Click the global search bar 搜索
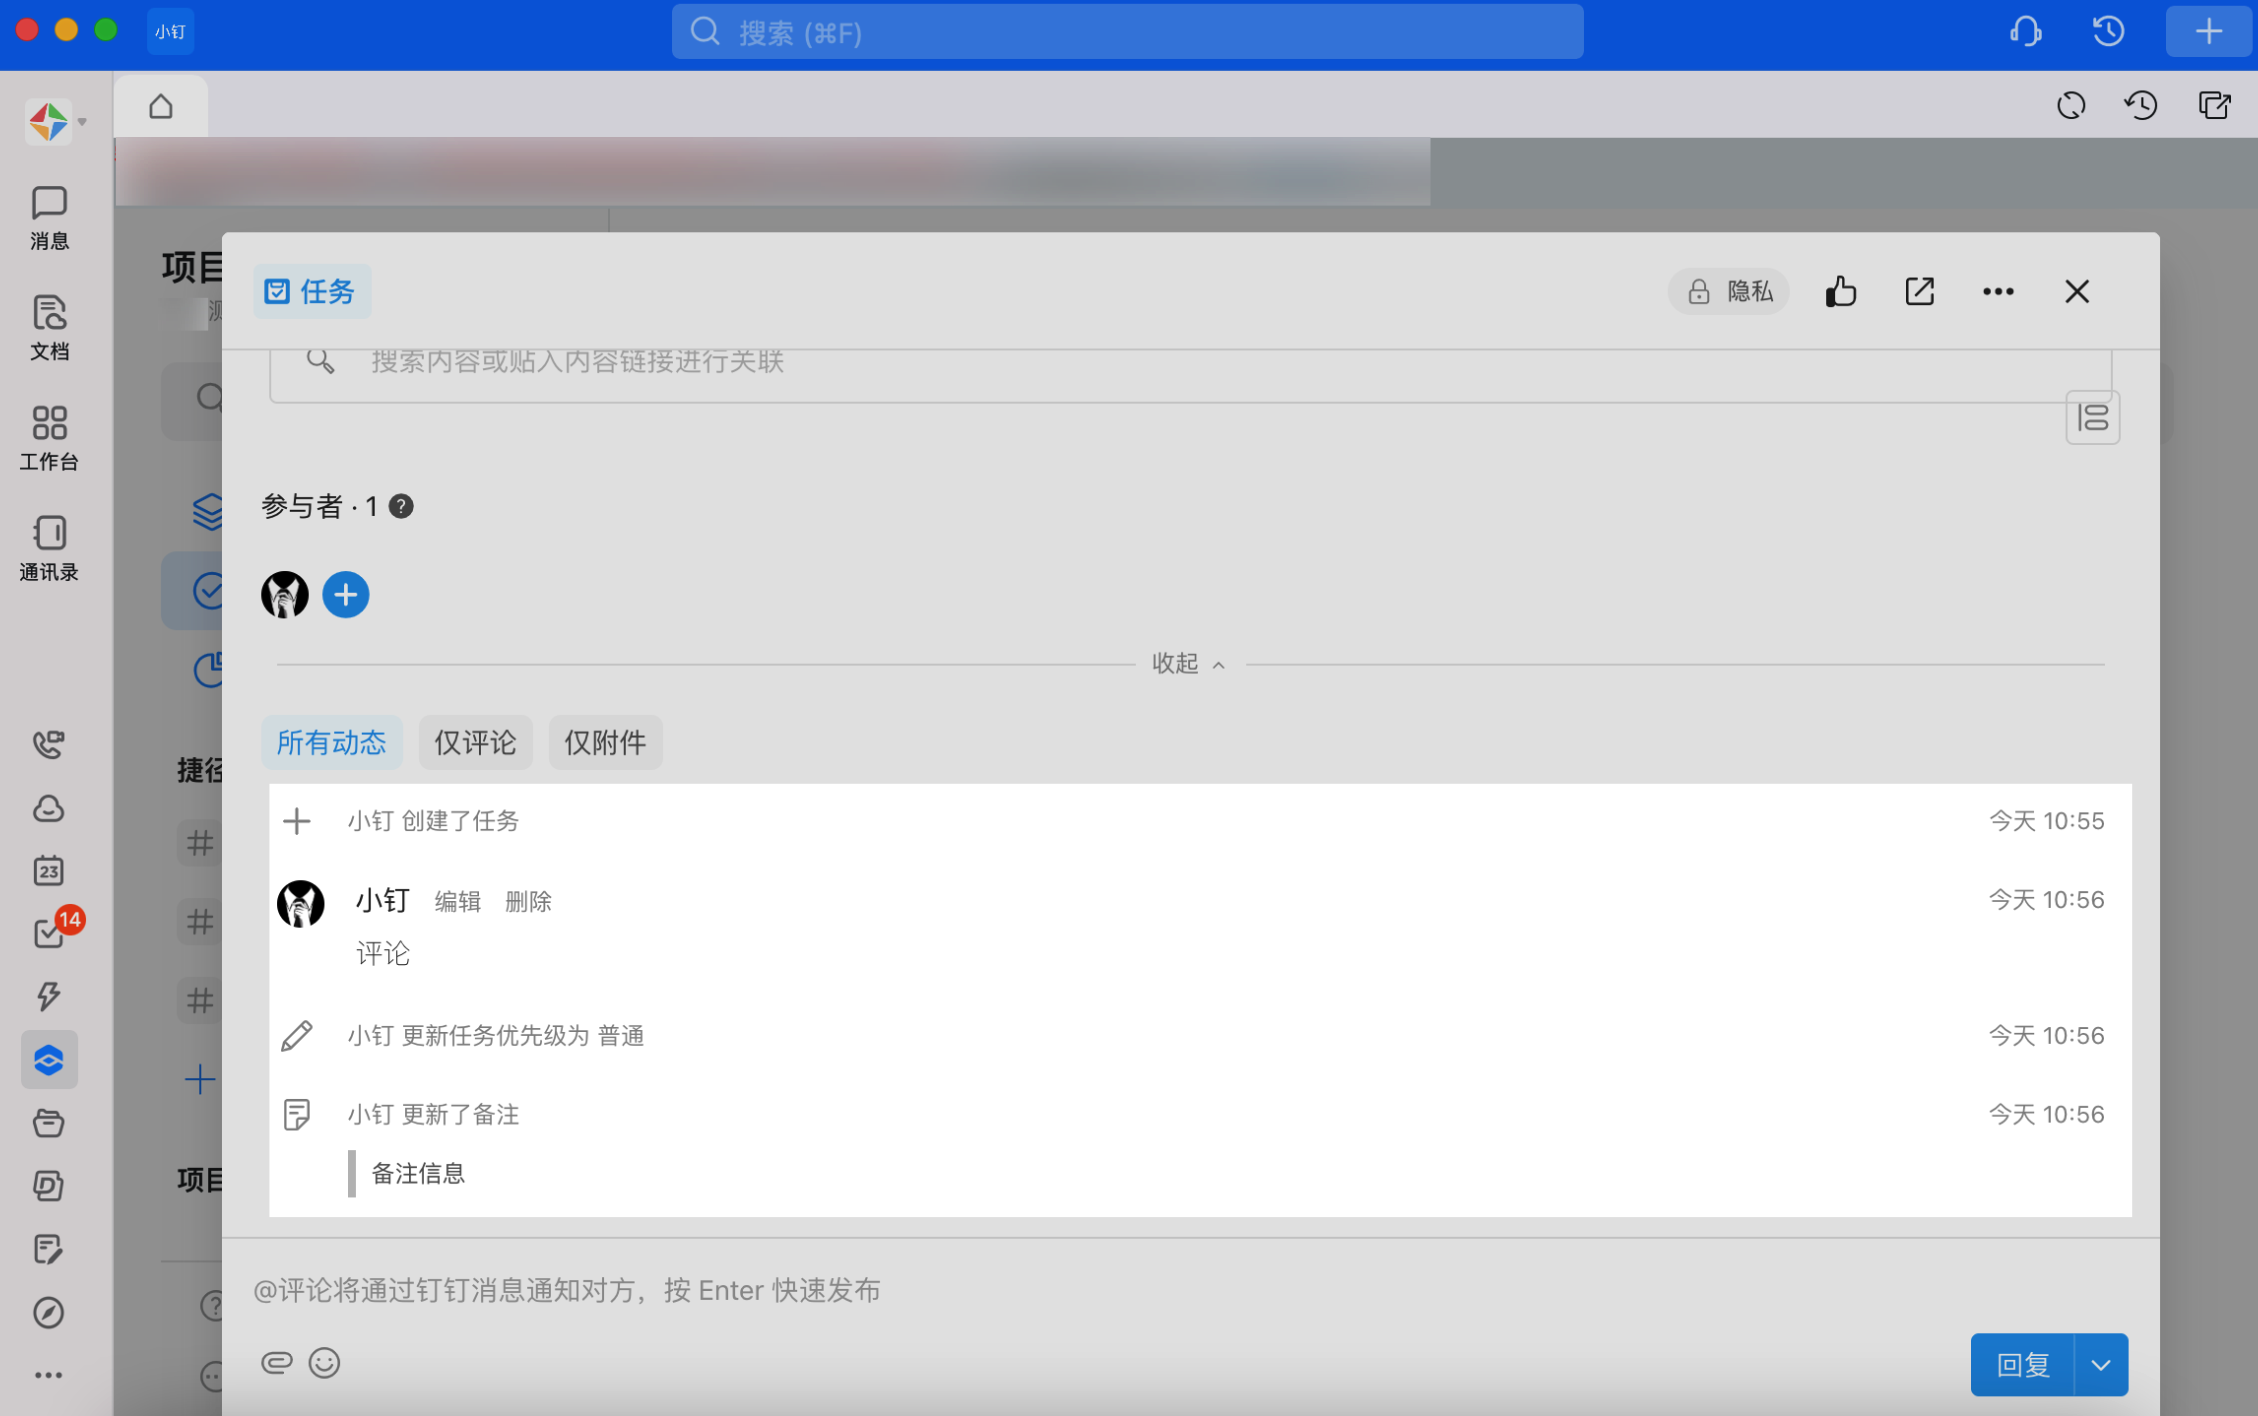Screen dimensions: 2258x1416 point(1127,32)
